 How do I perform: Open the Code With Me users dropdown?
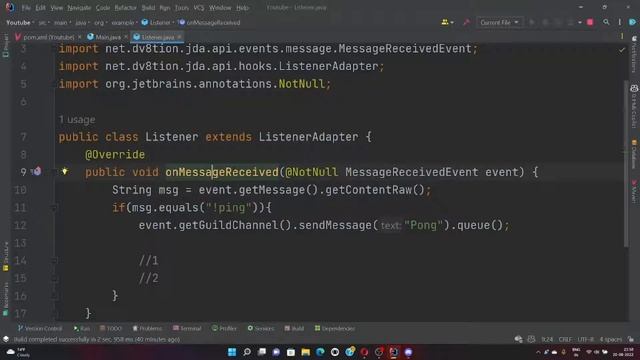click(447, 22)
